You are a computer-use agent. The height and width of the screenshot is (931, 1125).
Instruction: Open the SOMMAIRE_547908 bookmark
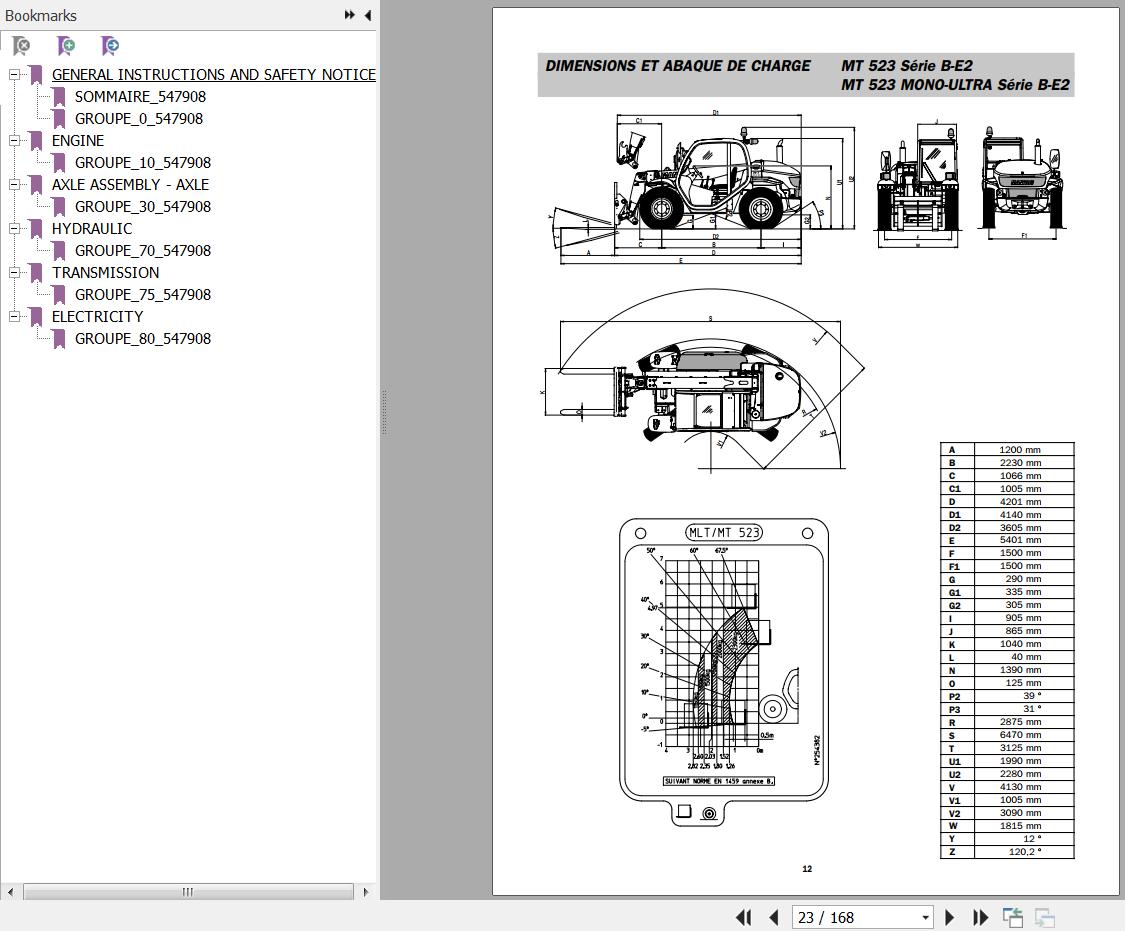tap(141, 96)
